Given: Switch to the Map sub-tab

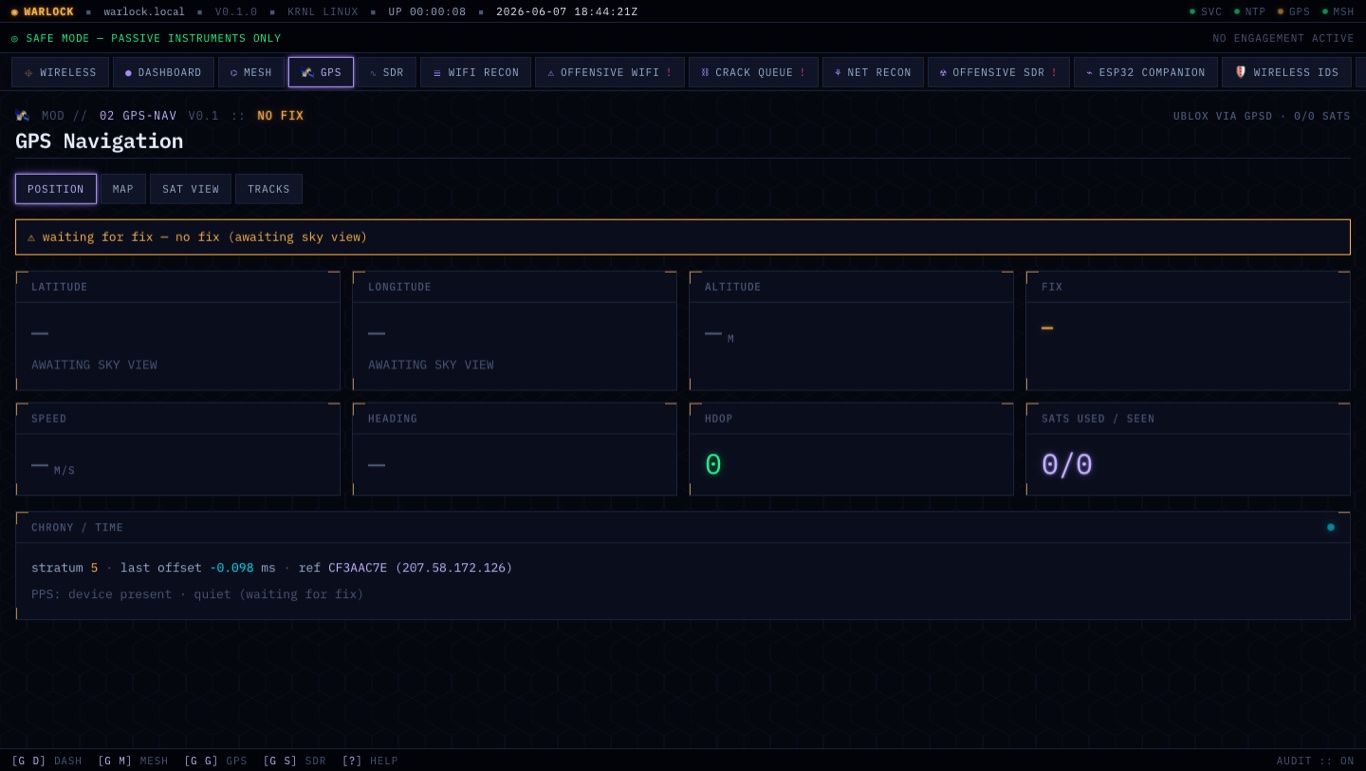Looking at the screenshot, I should (x=123, y=189).
